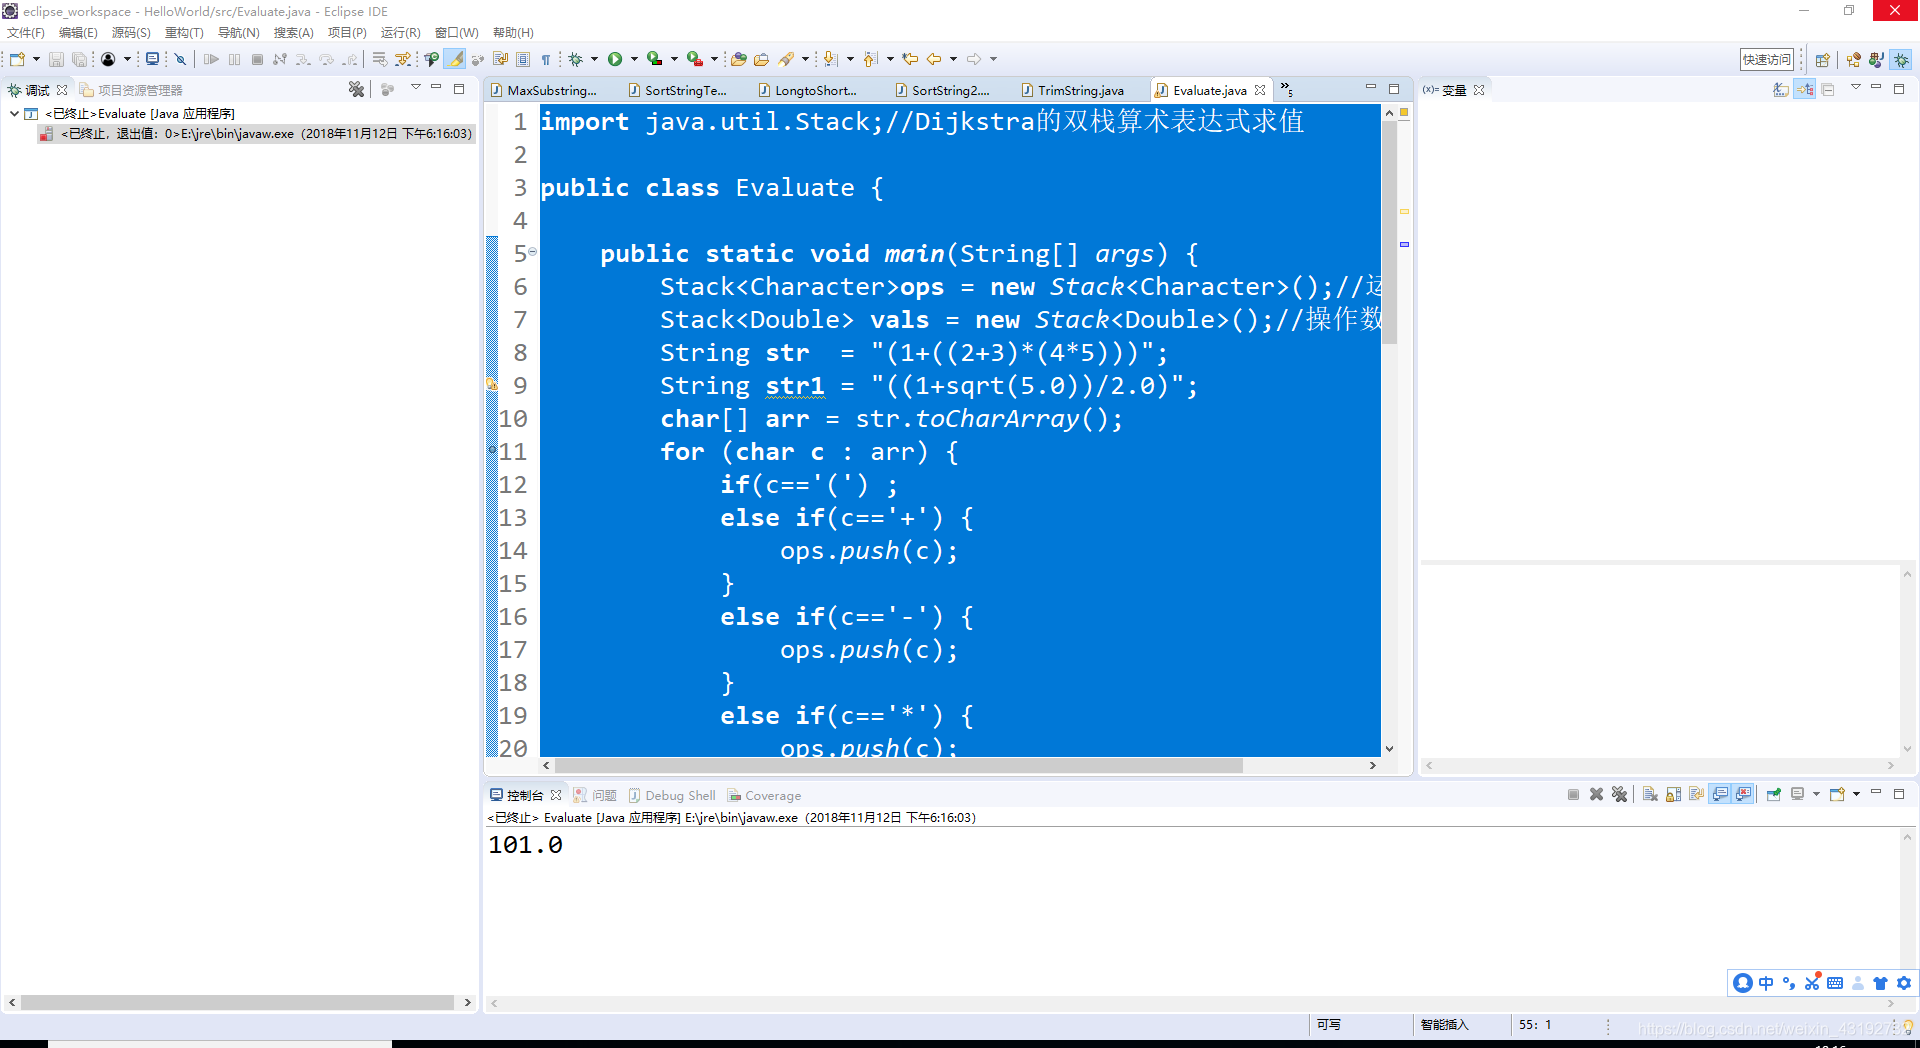
Task: Open dropdown next to Back navigation arrow
Action: [x=953, y=60]
